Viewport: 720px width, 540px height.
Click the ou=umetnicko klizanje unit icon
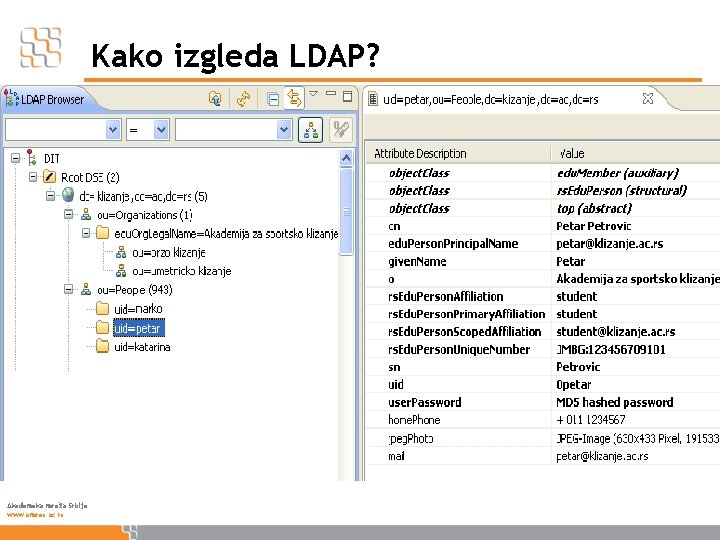pos(121,271)
